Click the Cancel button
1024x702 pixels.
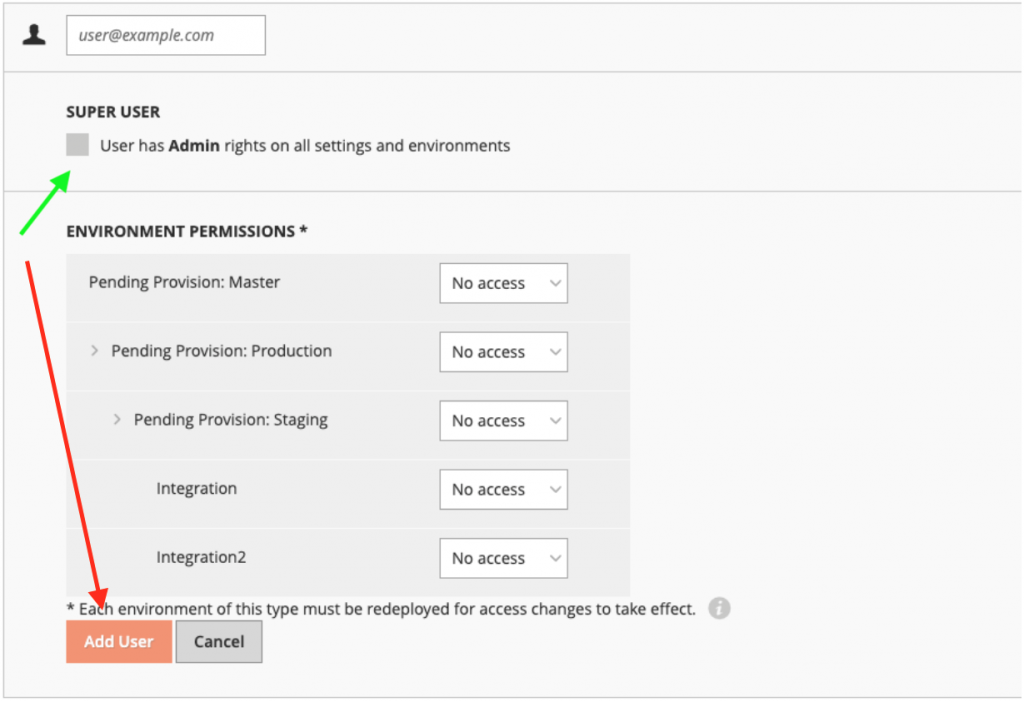pyautogui.click(x=218, y=641)
